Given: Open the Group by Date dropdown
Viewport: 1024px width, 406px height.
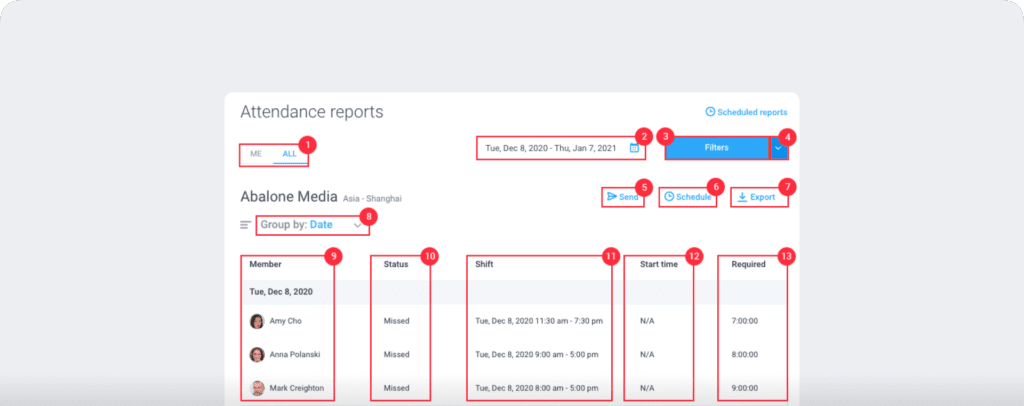Looking at the screenshot, I should (310, 225).
